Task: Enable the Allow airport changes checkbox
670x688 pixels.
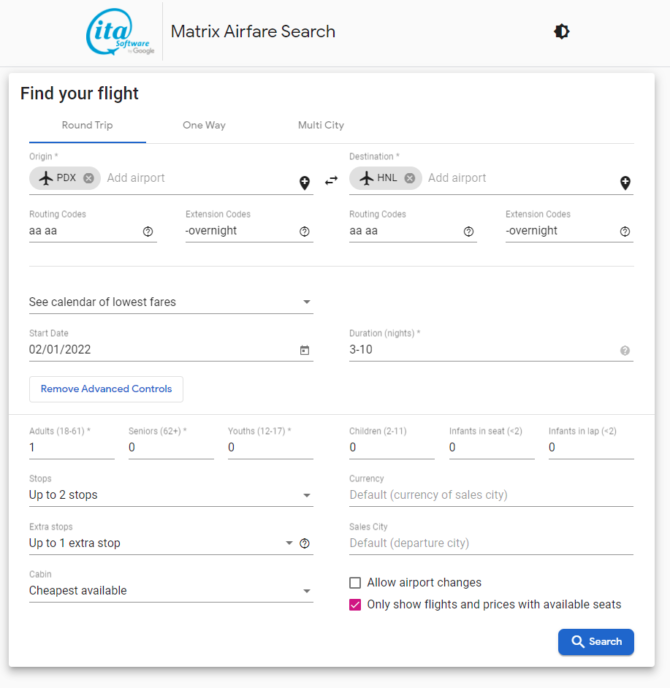Action: 355,583
